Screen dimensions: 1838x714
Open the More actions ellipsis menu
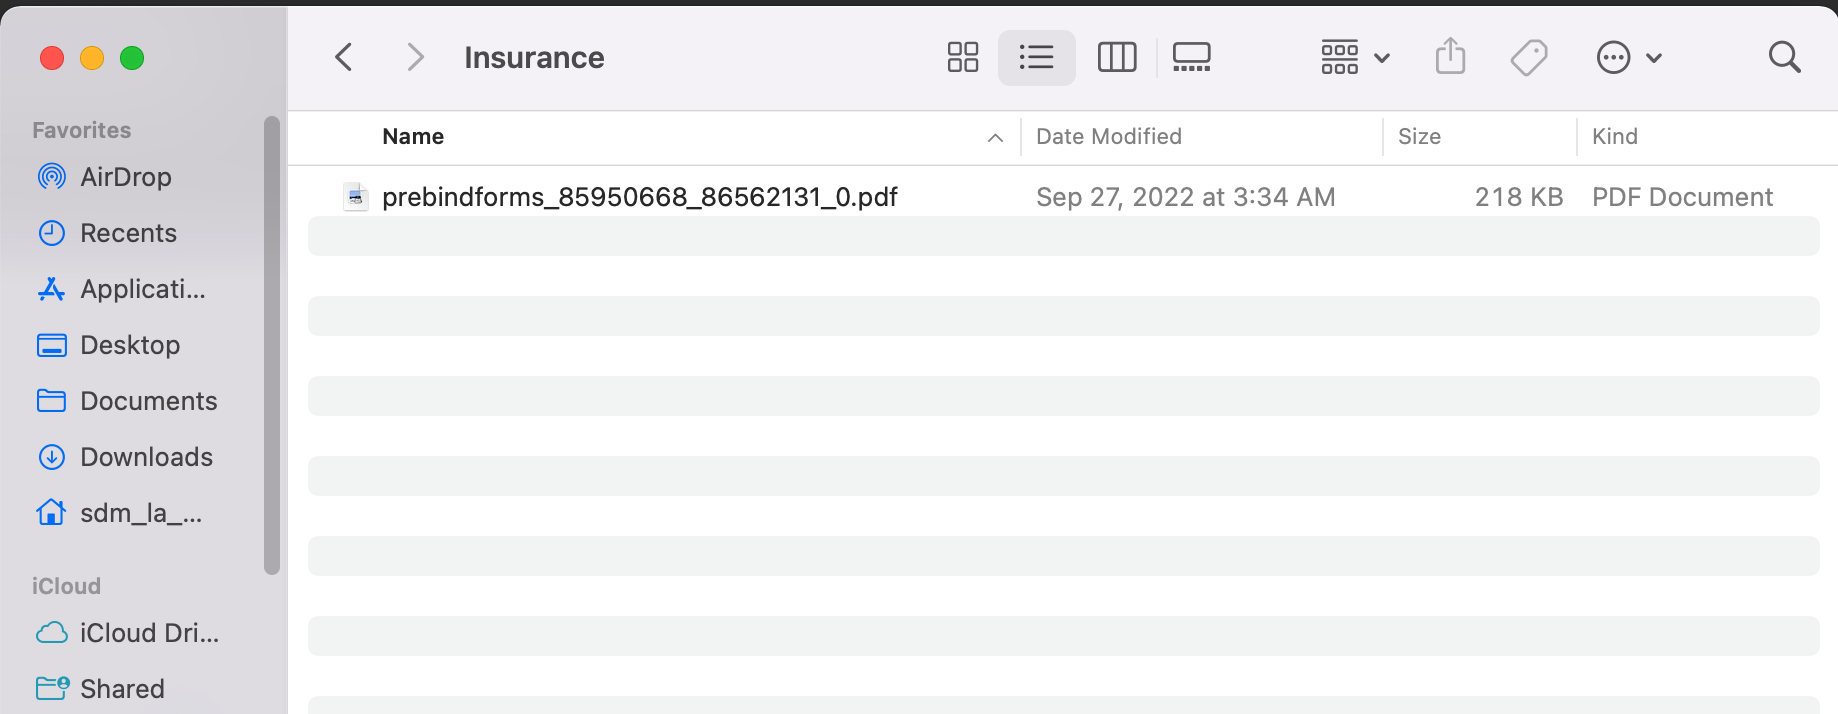[x=1628, y=57]
